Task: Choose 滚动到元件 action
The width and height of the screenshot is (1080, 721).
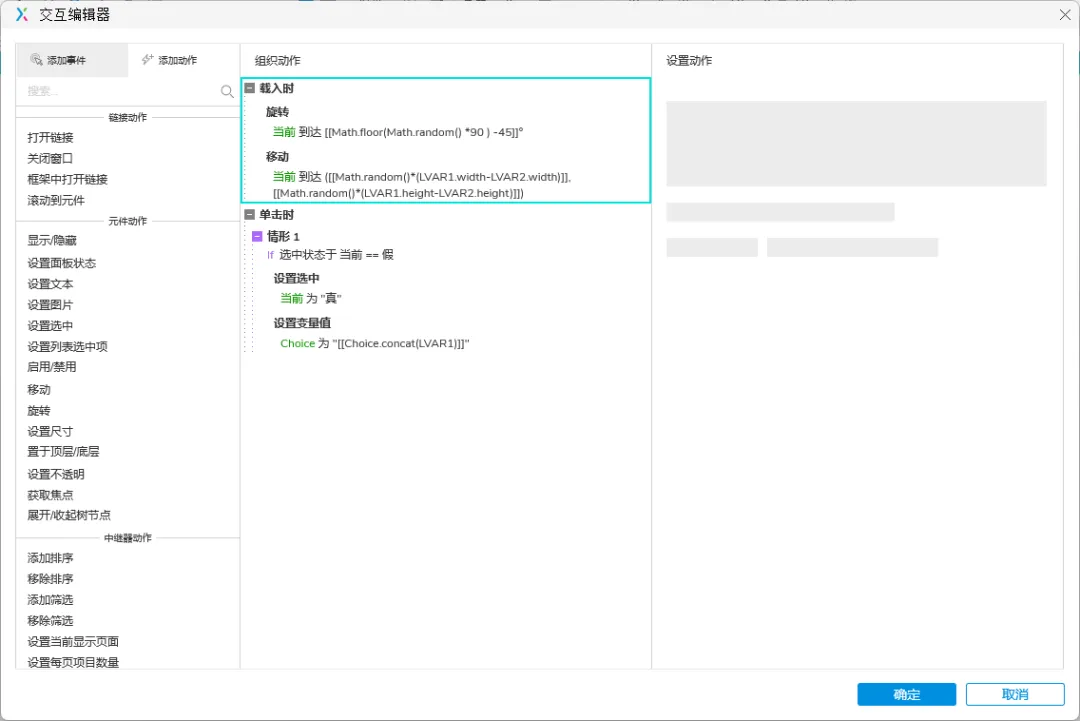Action: pyautogui.click(x=56, y=200)
